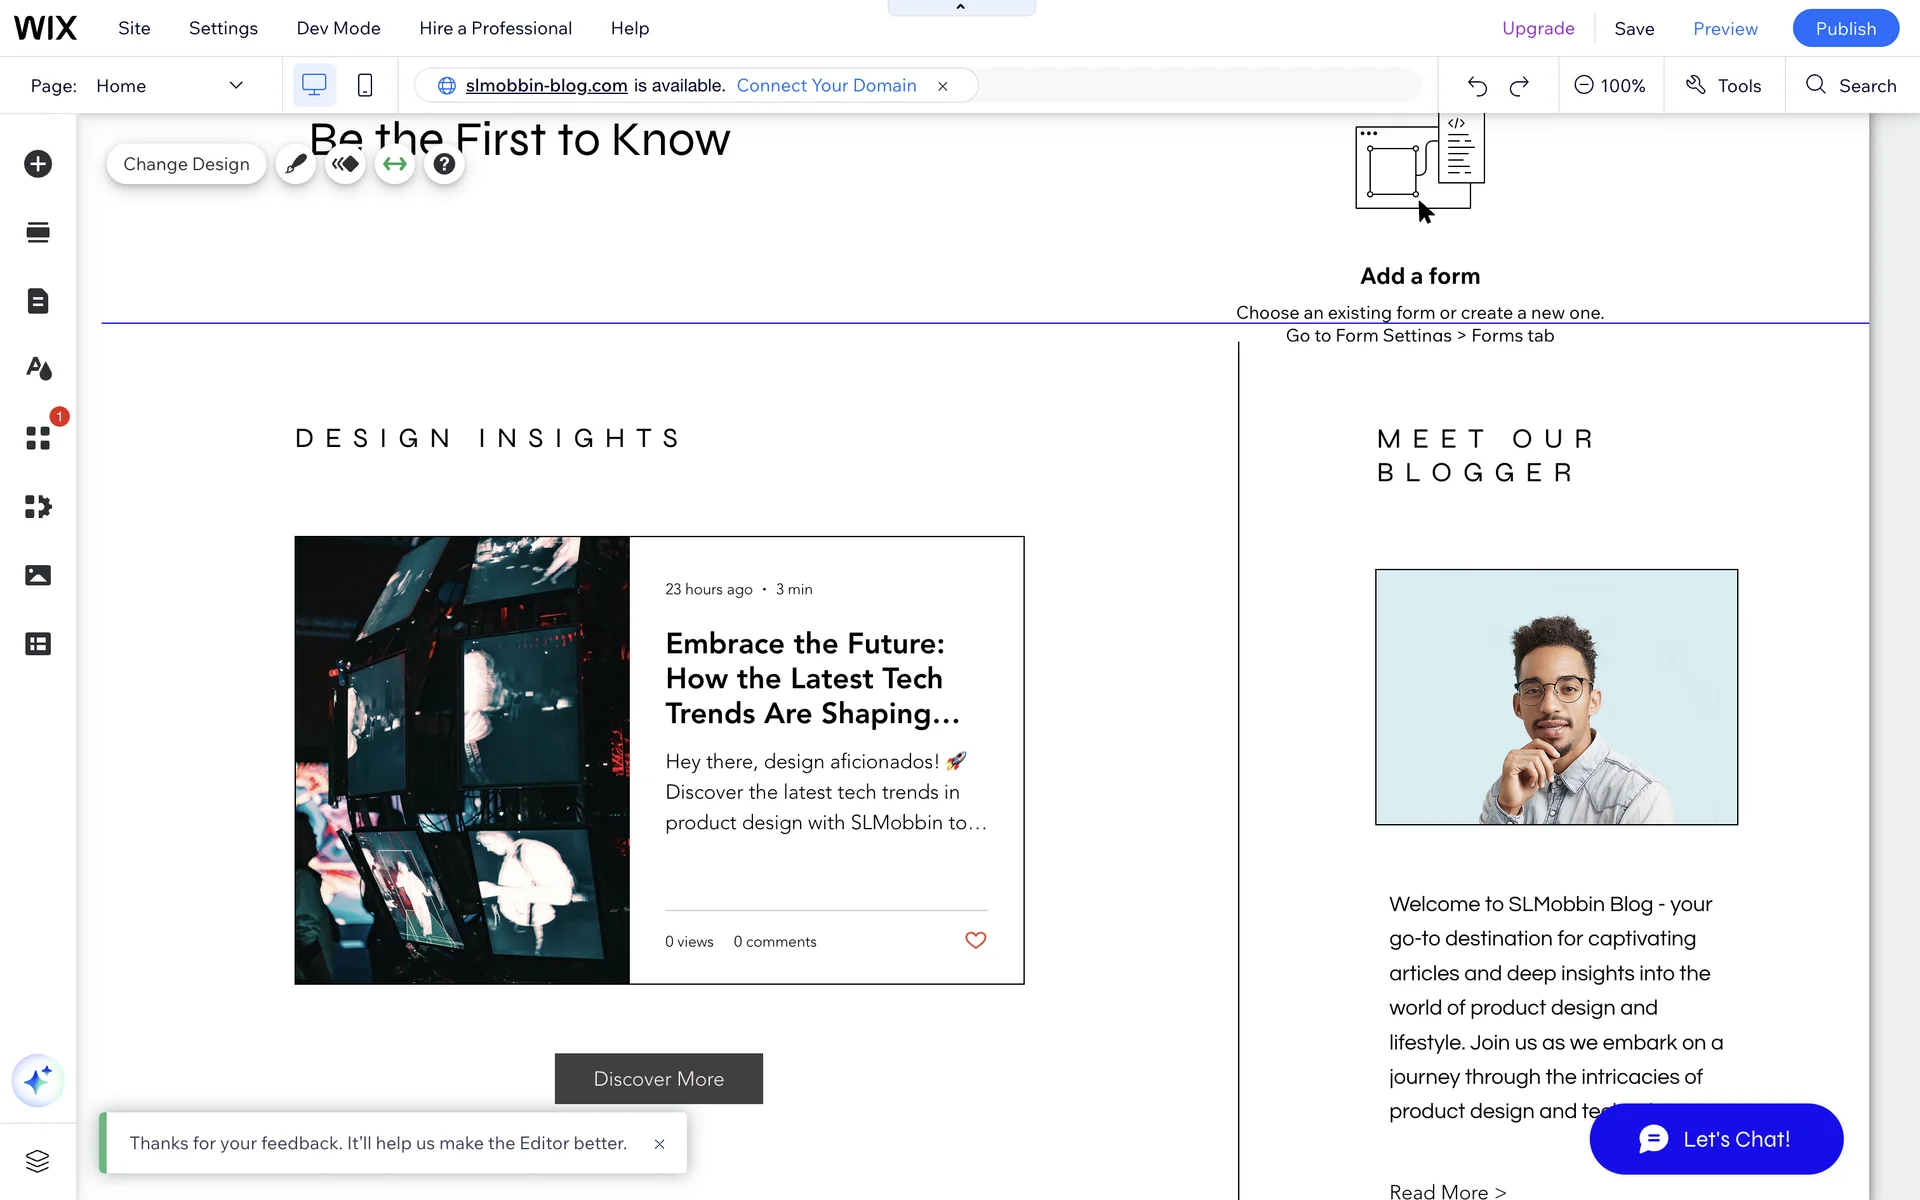1920x1200 pixels.
Task: Expand the Page Home dropdown
Action: (x=236, y=86)
